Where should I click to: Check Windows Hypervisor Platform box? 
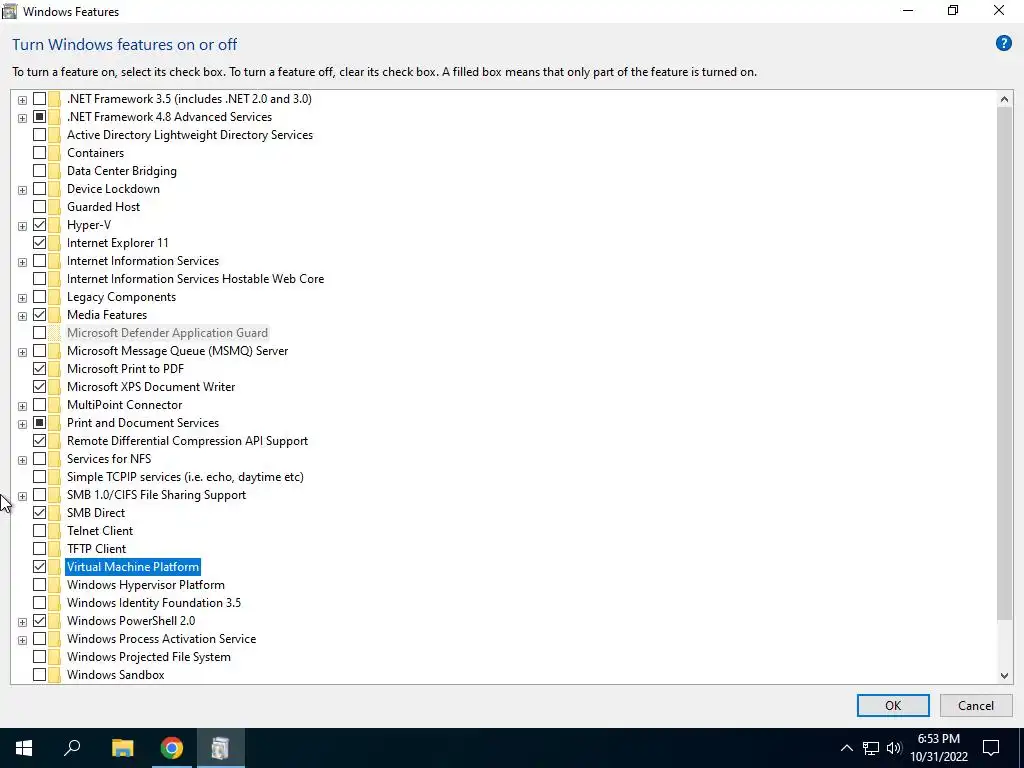pyautogui.click(x=39, y=584)
